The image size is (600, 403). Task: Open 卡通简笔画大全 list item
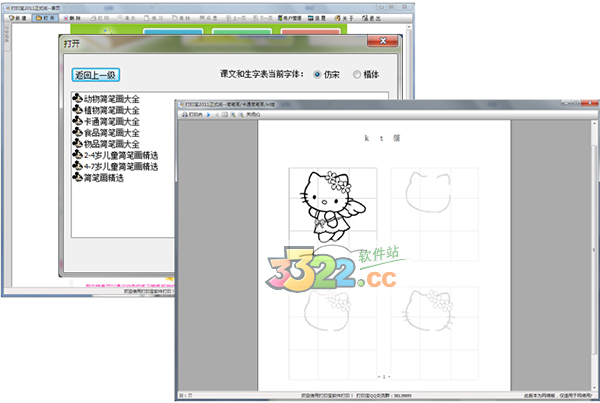pos(106,121)
